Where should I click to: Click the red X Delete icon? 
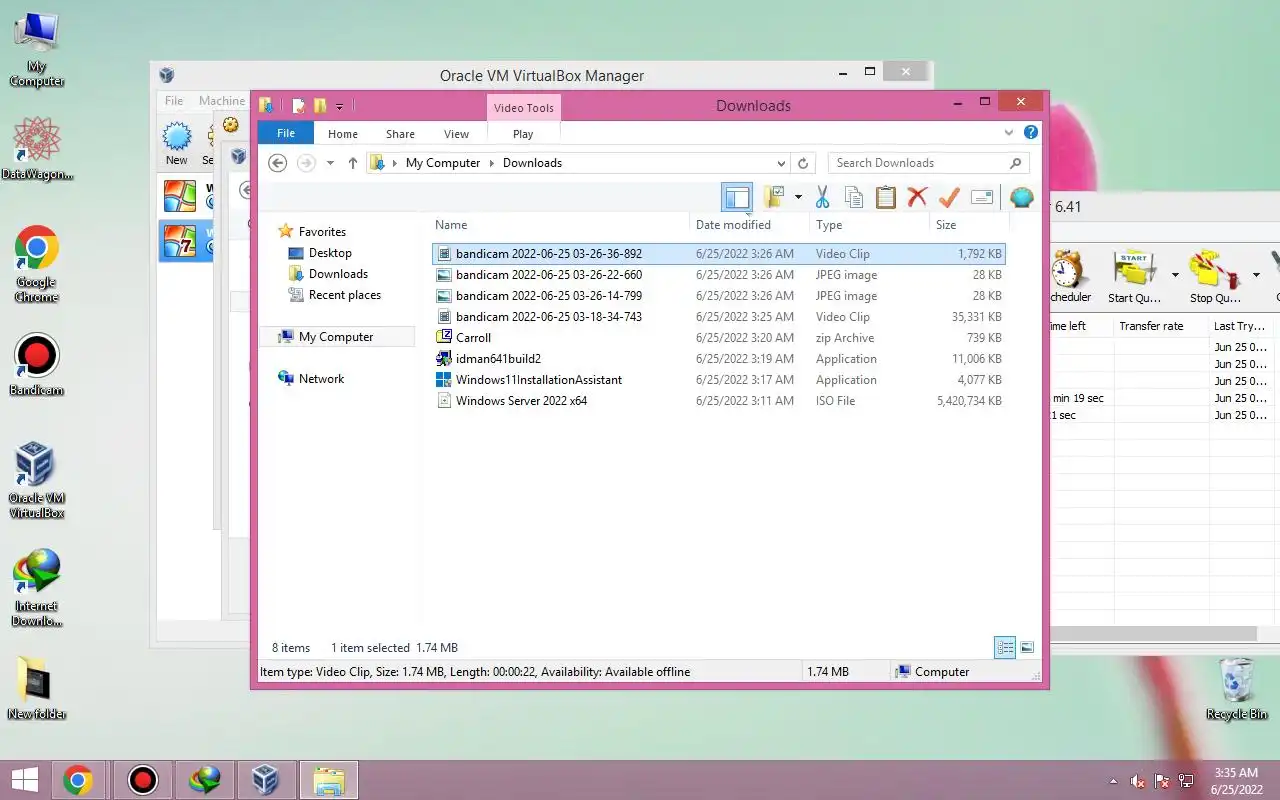click(x=917, y=197)
